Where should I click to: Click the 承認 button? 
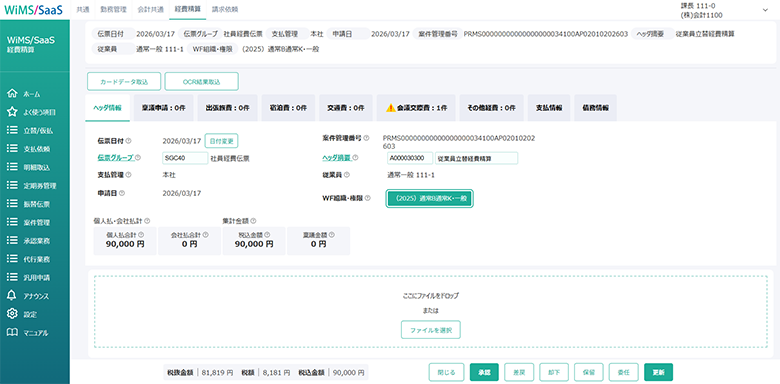pyautogui.click(x=484, y=372)
